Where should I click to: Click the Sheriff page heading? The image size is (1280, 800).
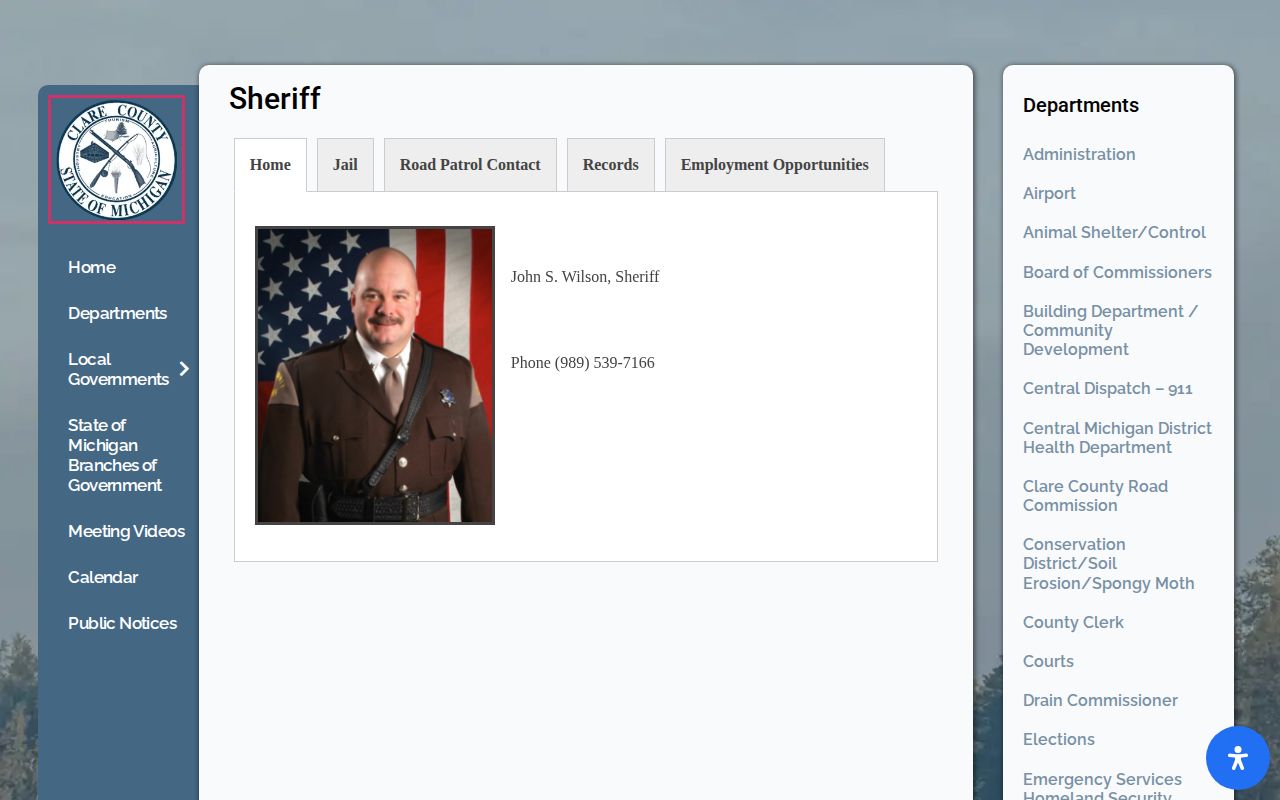275,98
